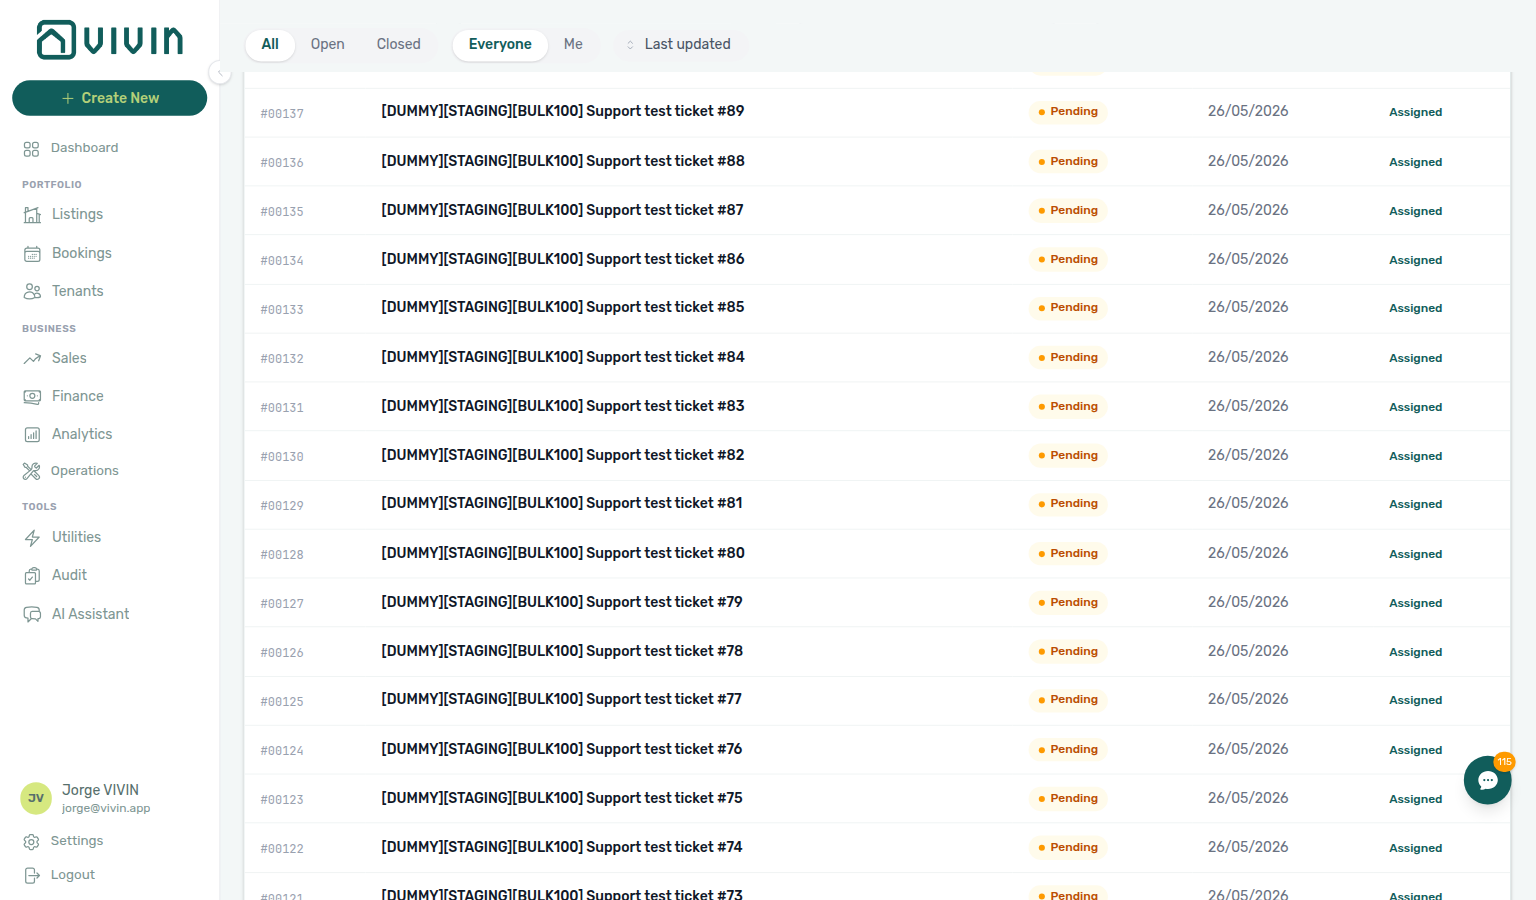The height and width of the screenshot is (900, 1536).
Task: Open the Operations section
Action: (84, 471)
